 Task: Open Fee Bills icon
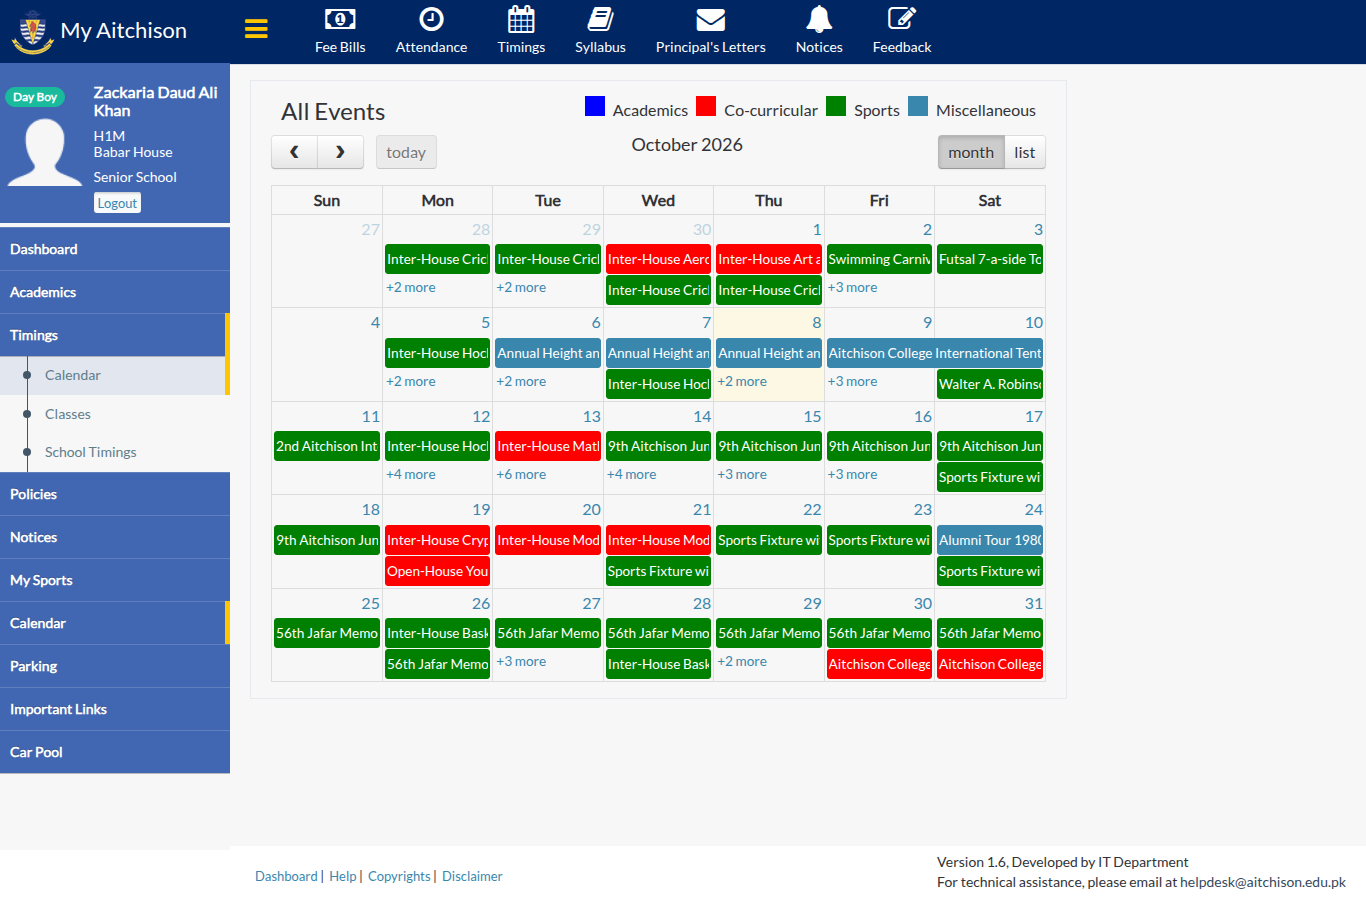click(340, 19)
